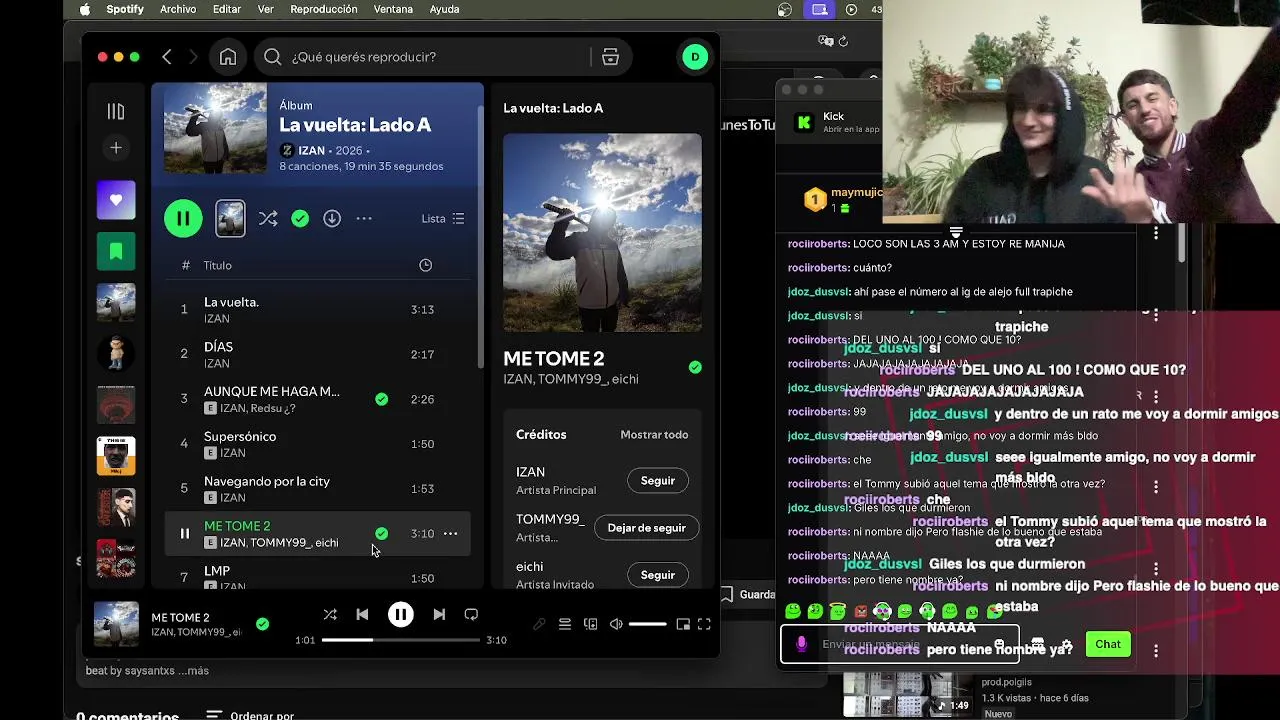1280x720 pixels.
Task: Mute the Spotify volume
Action: pos(616,624)
